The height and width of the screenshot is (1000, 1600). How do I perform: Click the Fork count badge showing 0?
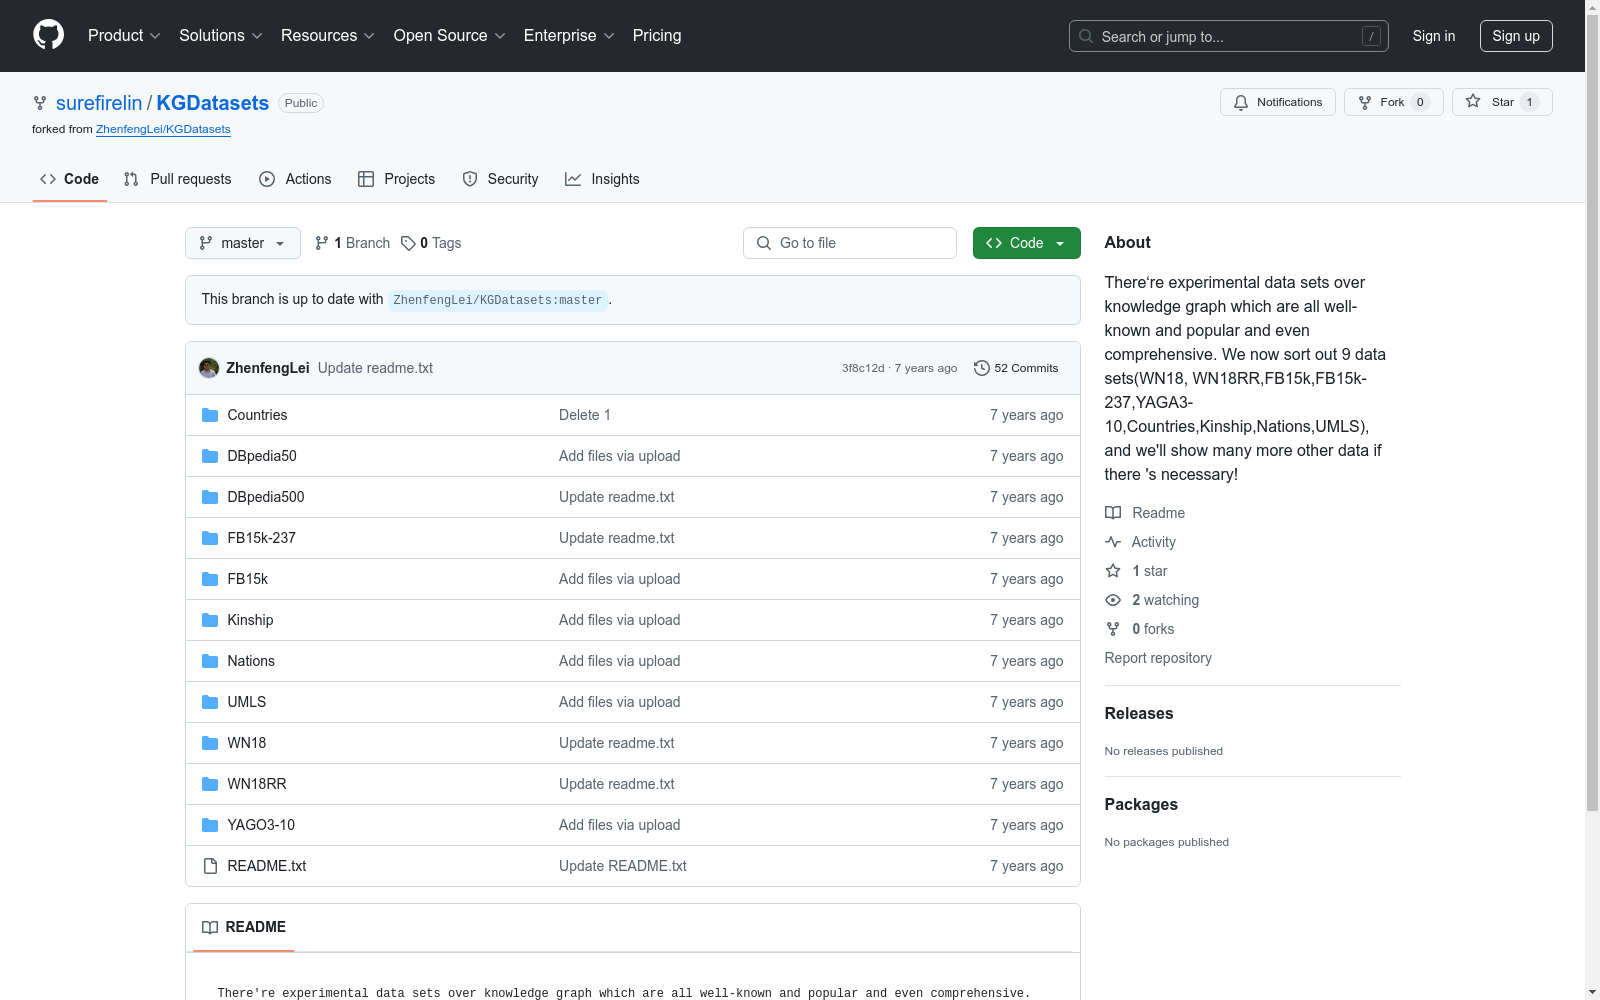1420,102
